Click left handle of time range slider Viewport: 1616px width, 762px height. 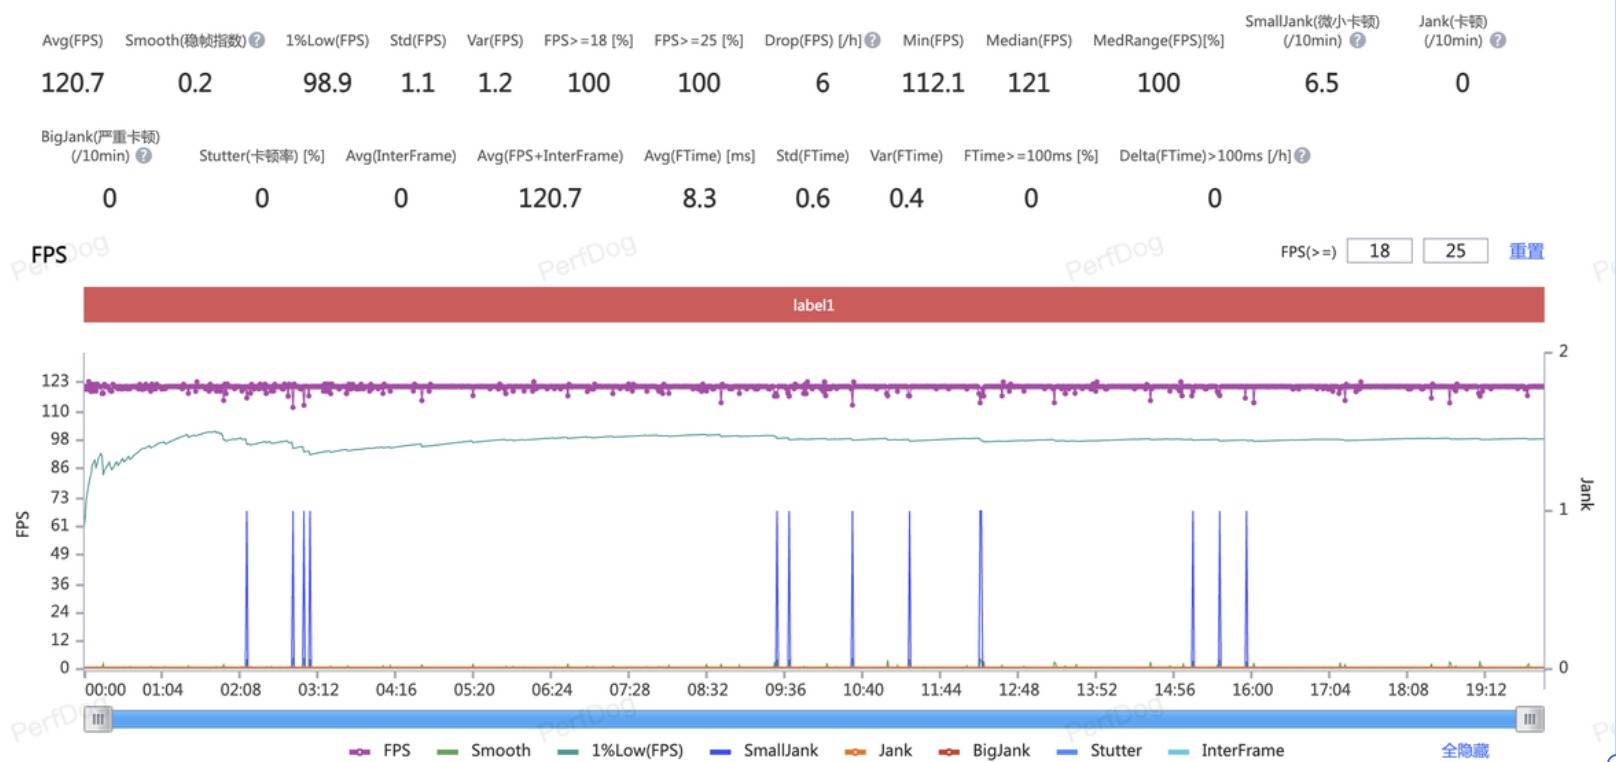coord(98,719)
